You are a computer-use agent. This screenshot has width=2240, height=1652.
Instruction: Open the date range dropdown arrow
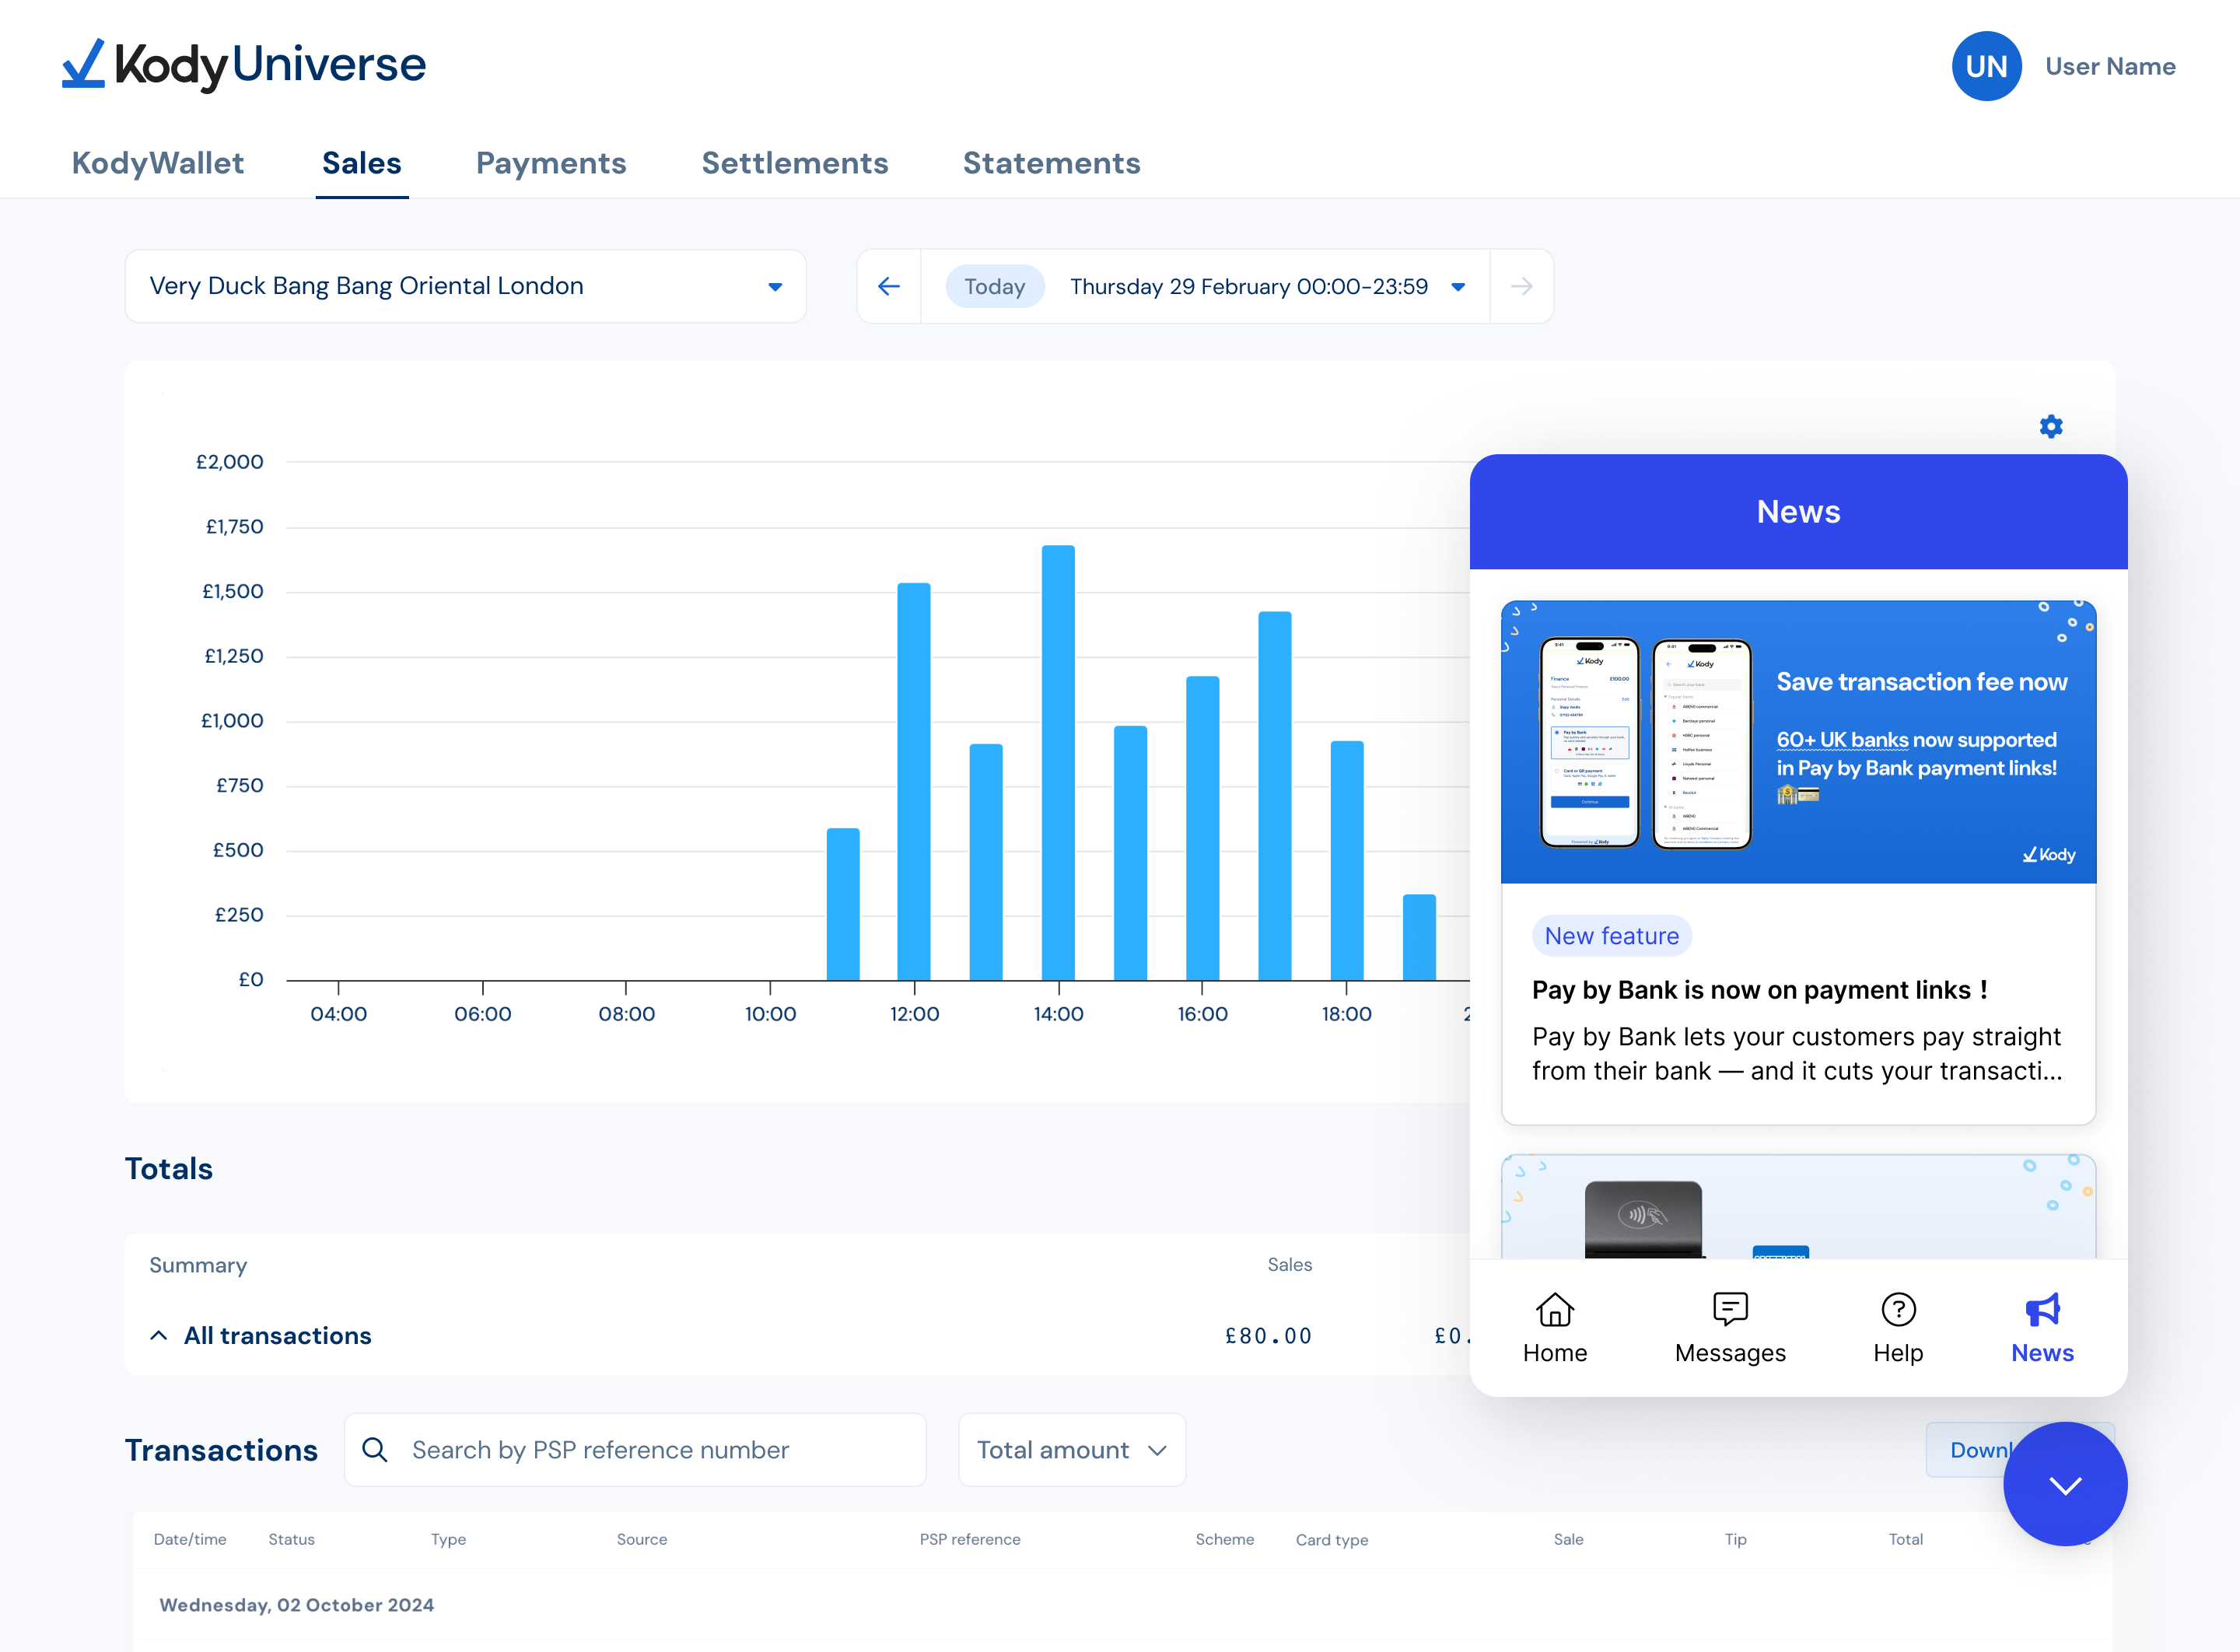(1458, 287)
